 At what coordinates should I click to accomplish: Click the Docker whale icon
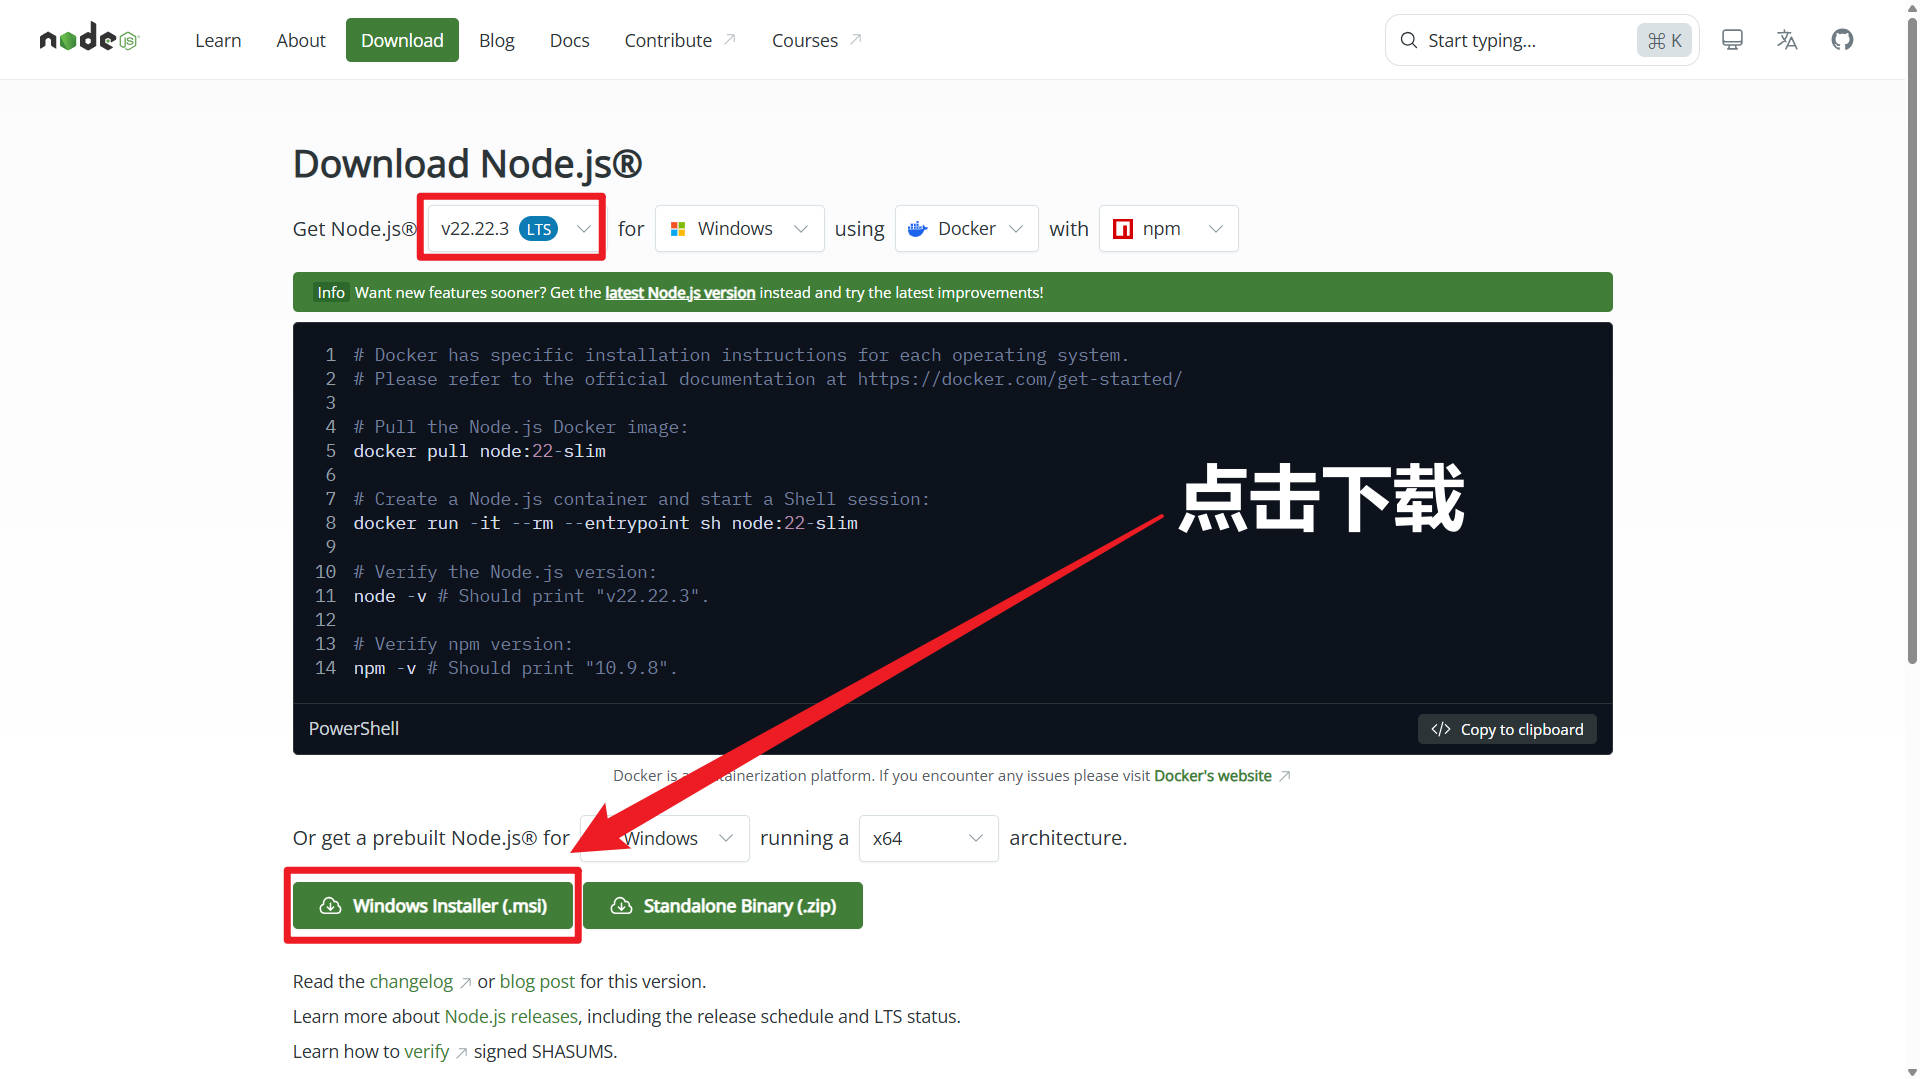pyautogui.click(x=917, y=229)
